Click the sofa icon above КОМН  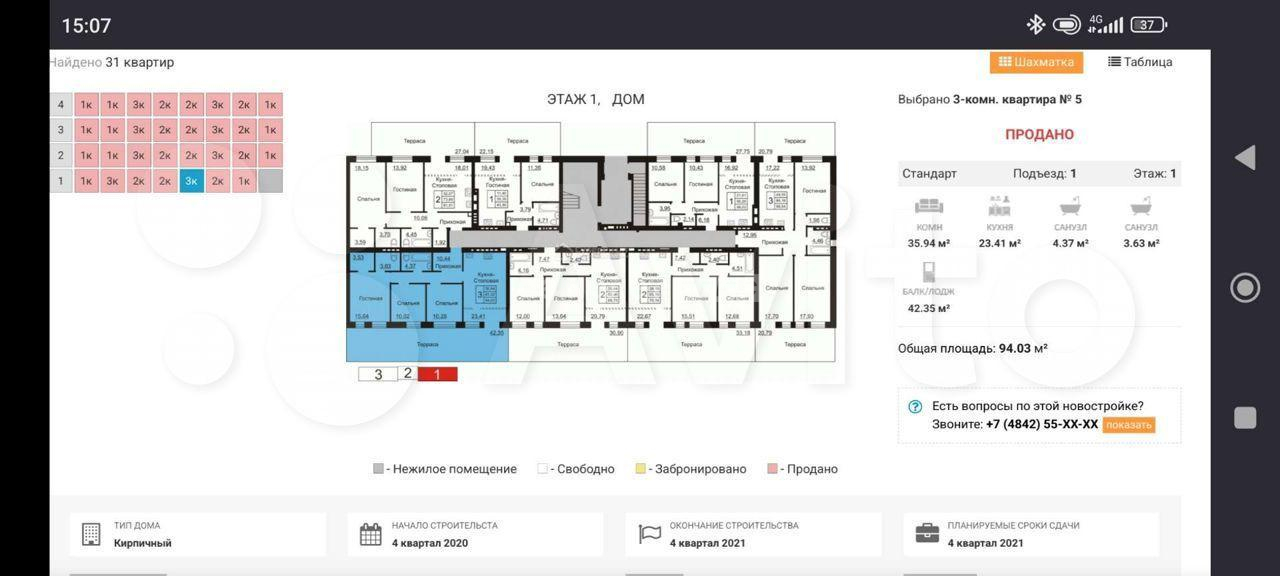coord(929,206)
